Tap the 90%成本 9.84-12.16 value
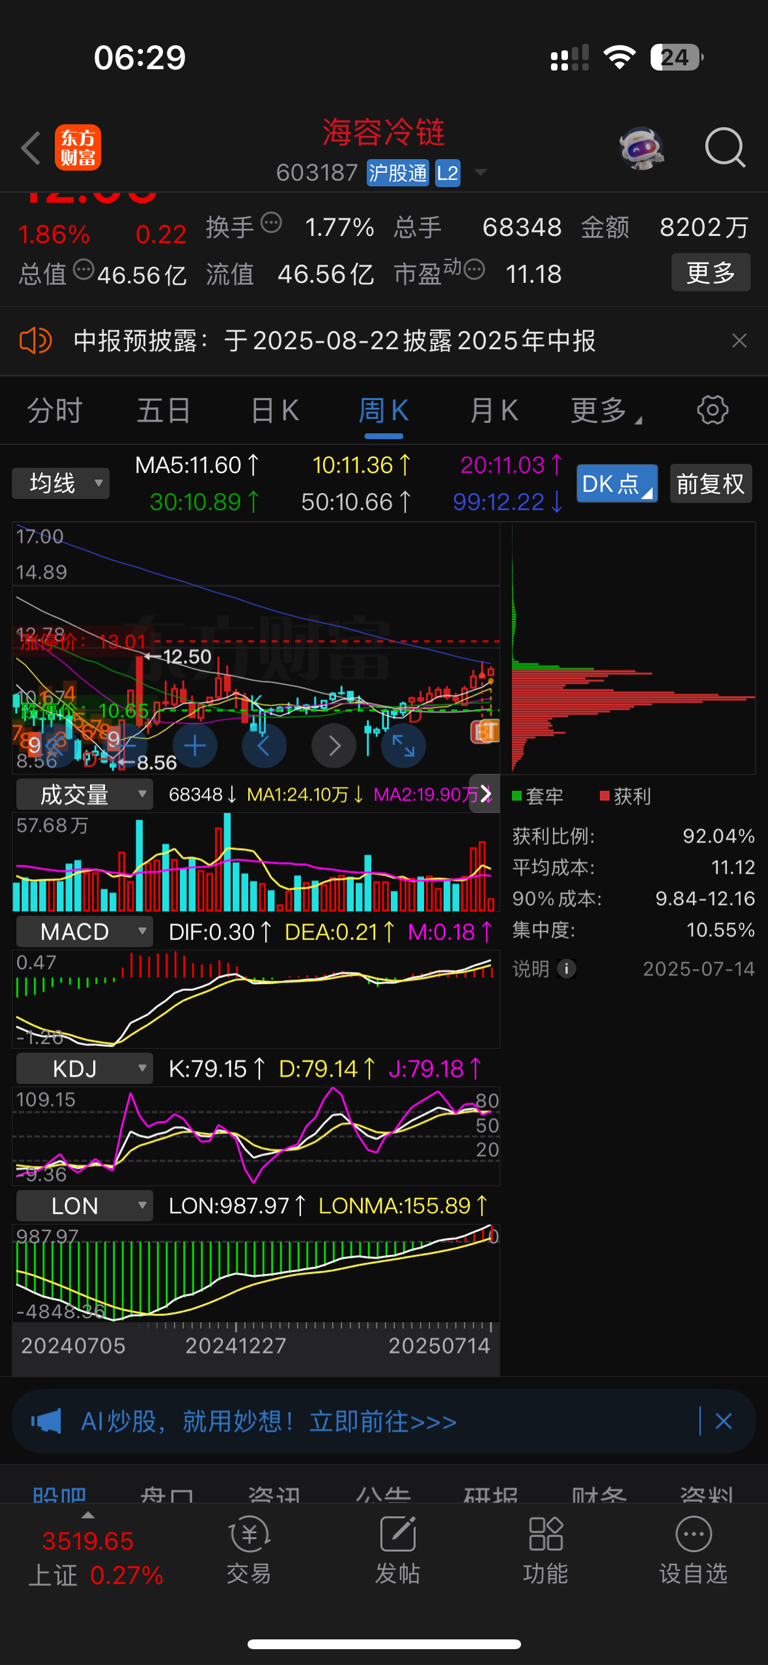Screen dimensions: 769x1665 [705, 899]
